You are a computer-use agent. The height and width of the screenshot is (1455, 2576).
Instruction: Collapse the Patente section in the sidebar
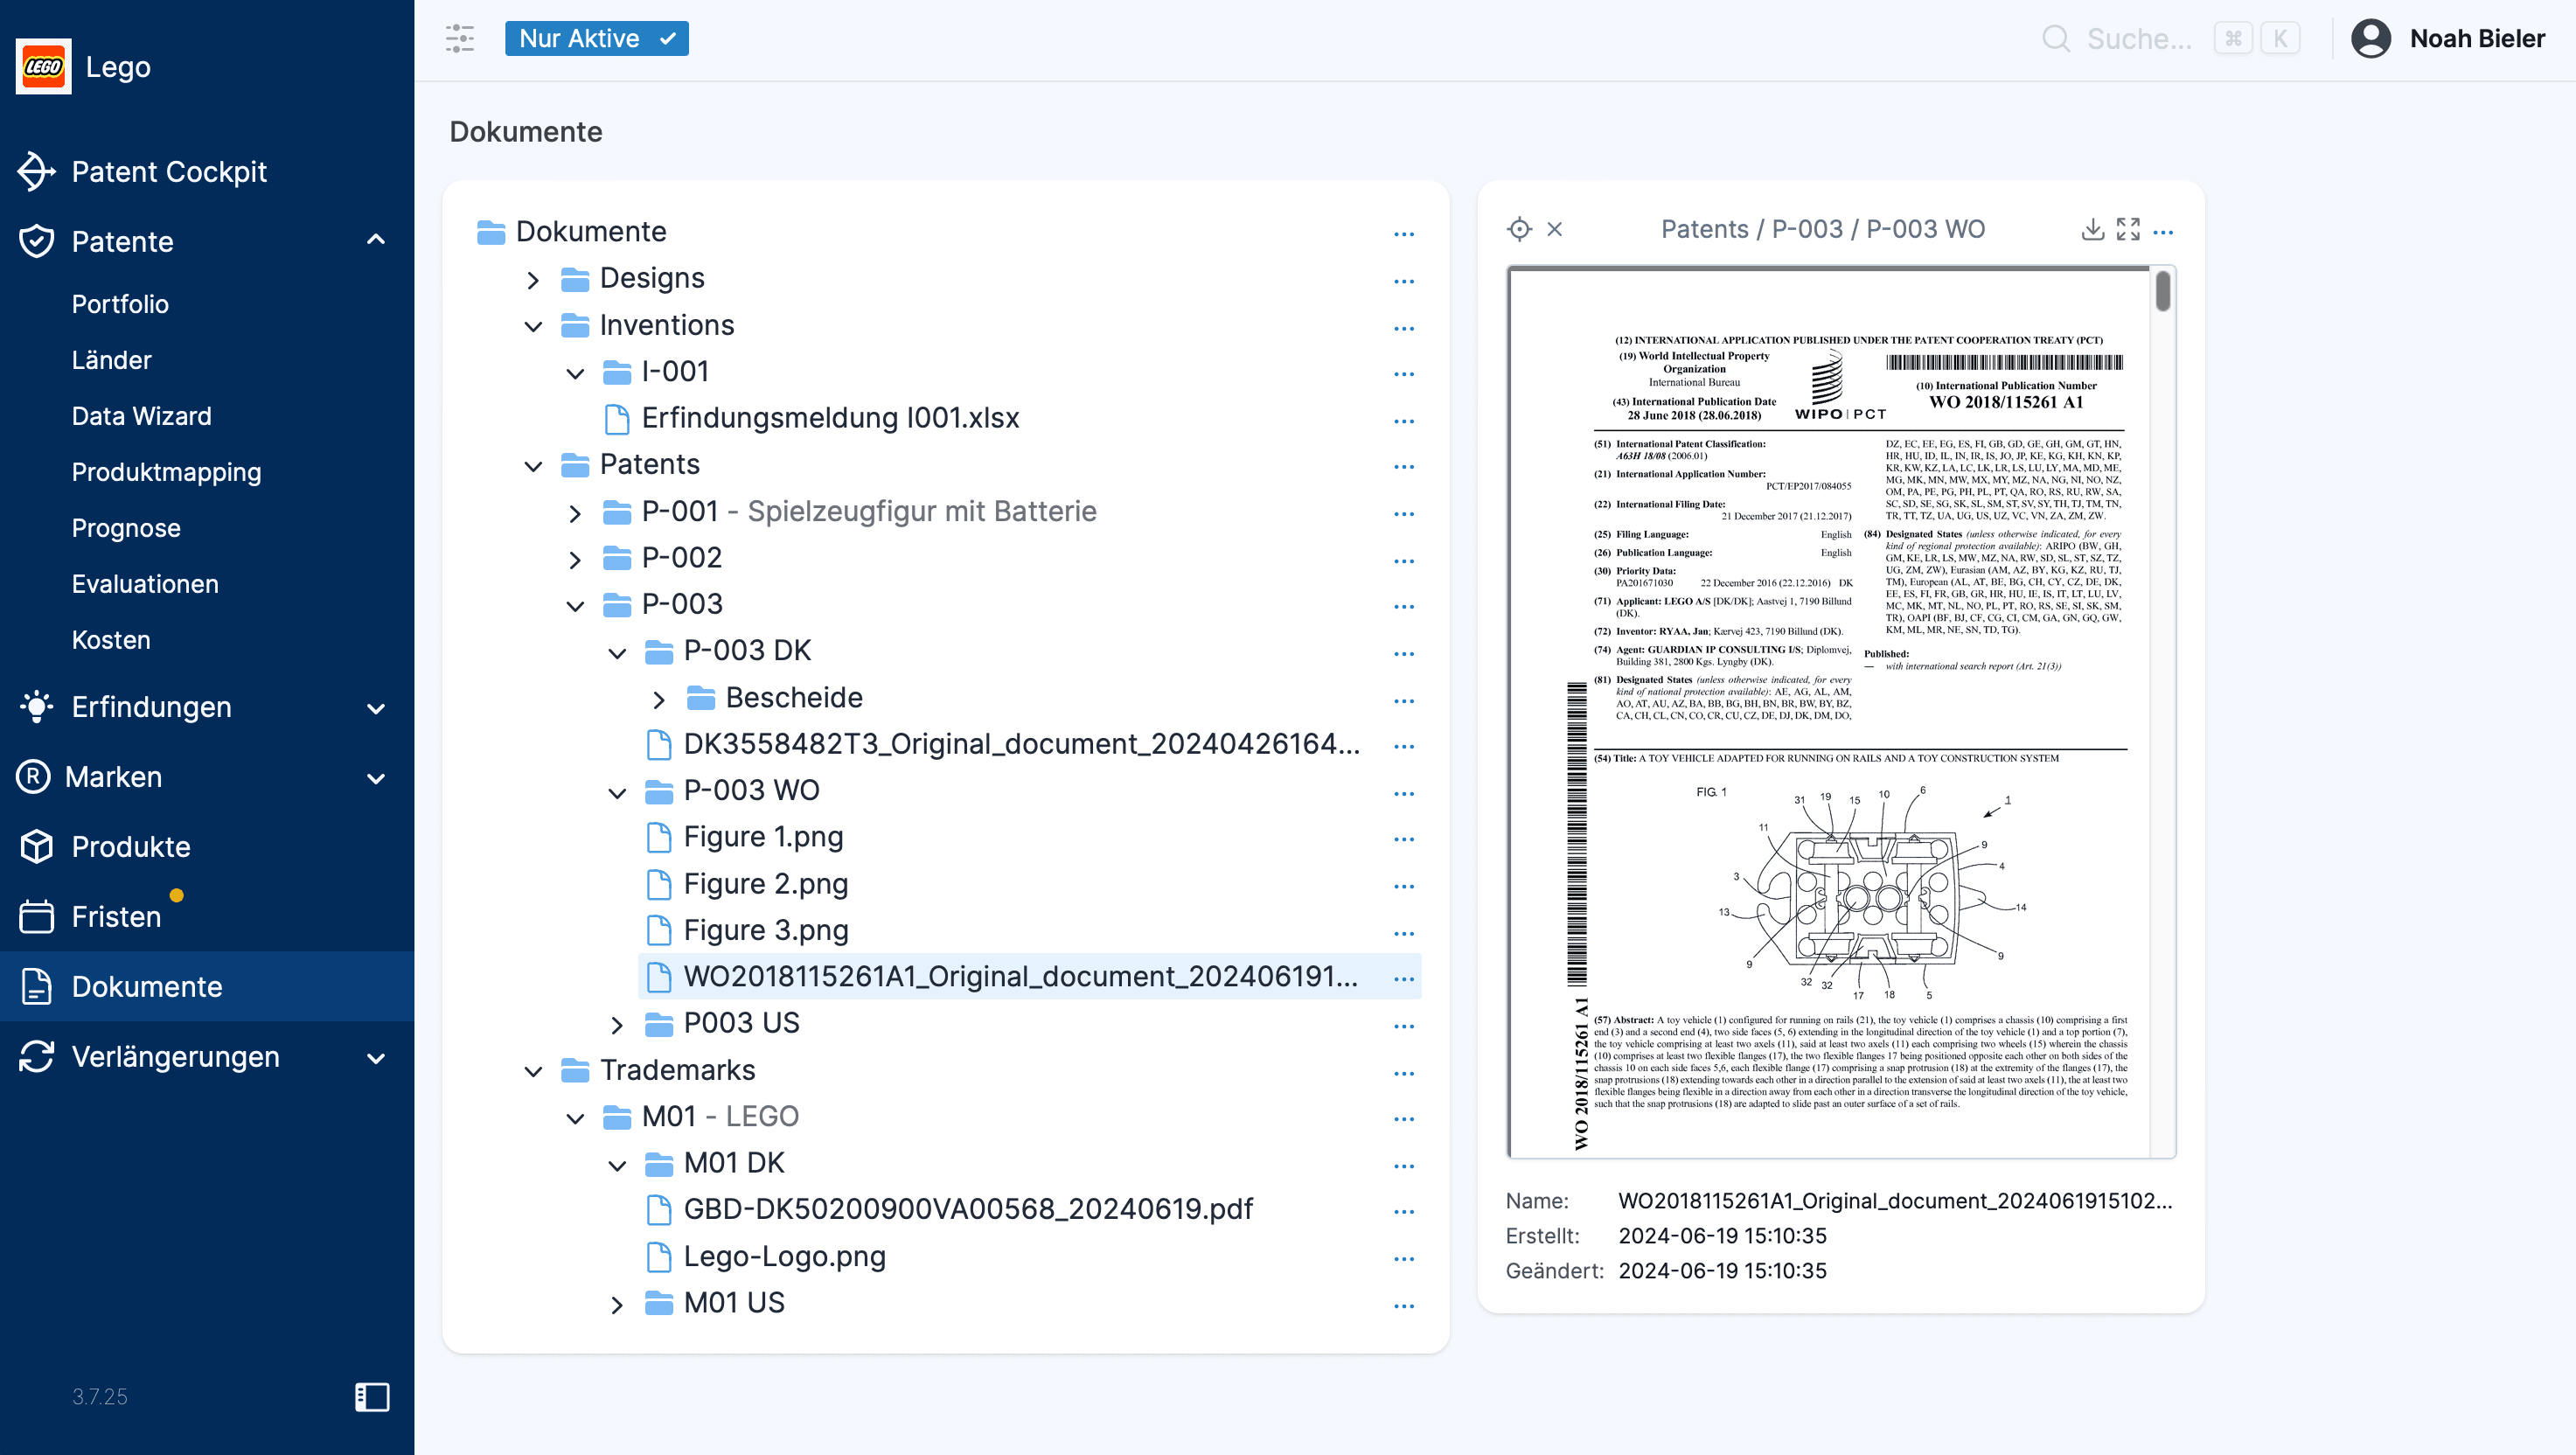pyautogui.click(x=377, y=240)
